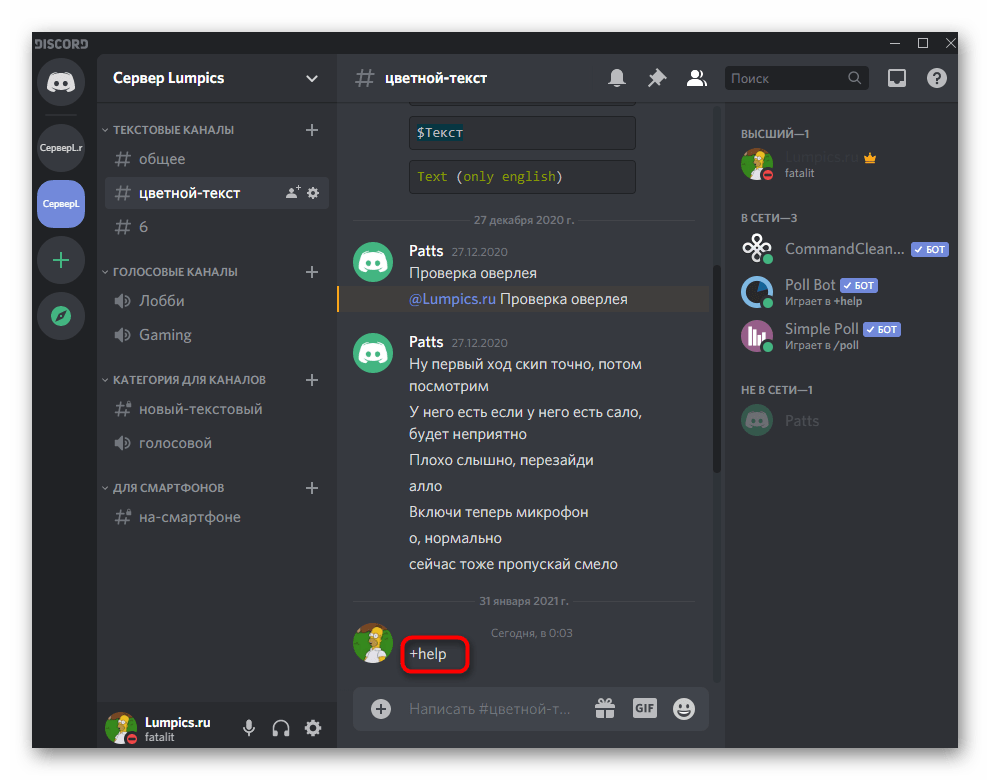990x780 pixels.
Task: Open the новый-текстовый channel
Action: (x=217, y=409)
